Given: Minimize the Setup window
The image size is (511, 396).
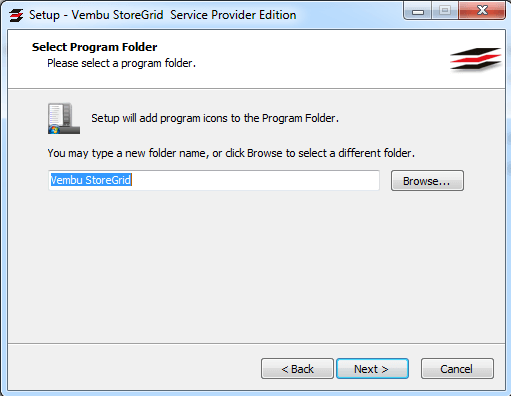Looking at the screenshot, I should pyautogui.click(x=418, y=11).
